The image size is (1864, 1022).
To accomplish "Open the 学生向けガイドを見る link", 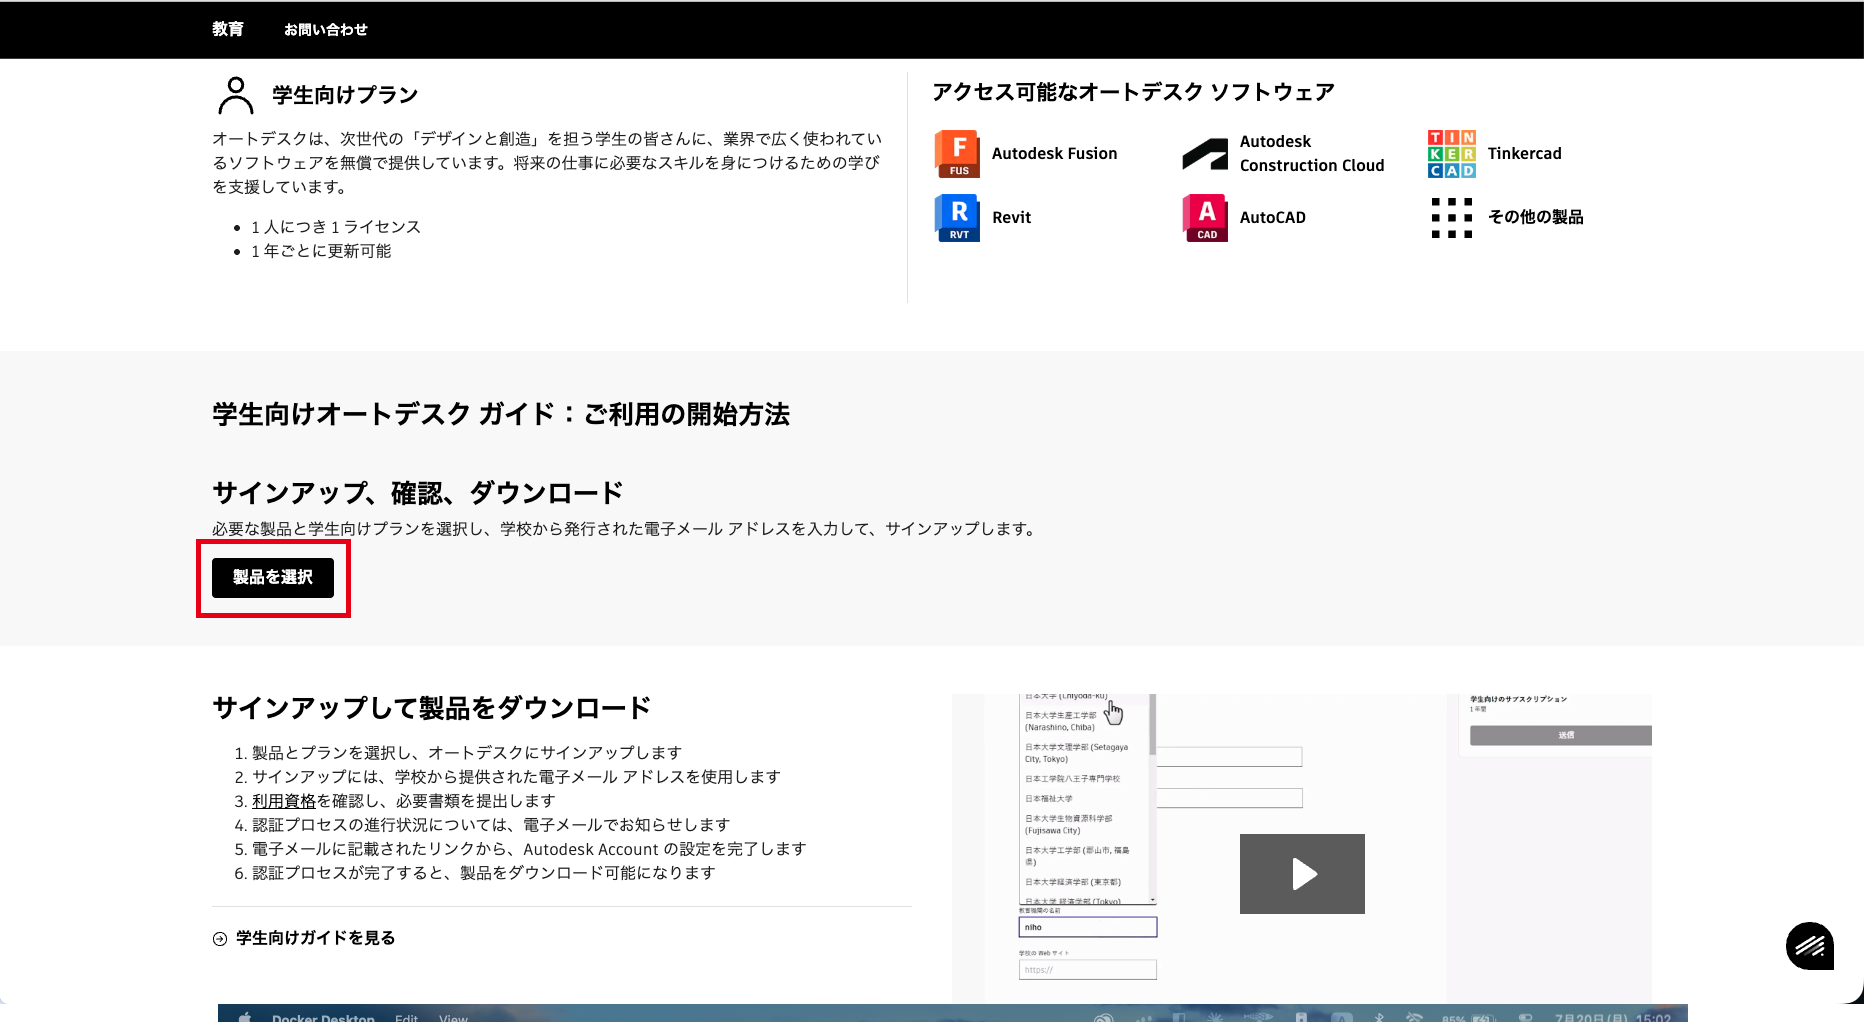I will pyautogui.click(x=315, y=938).
